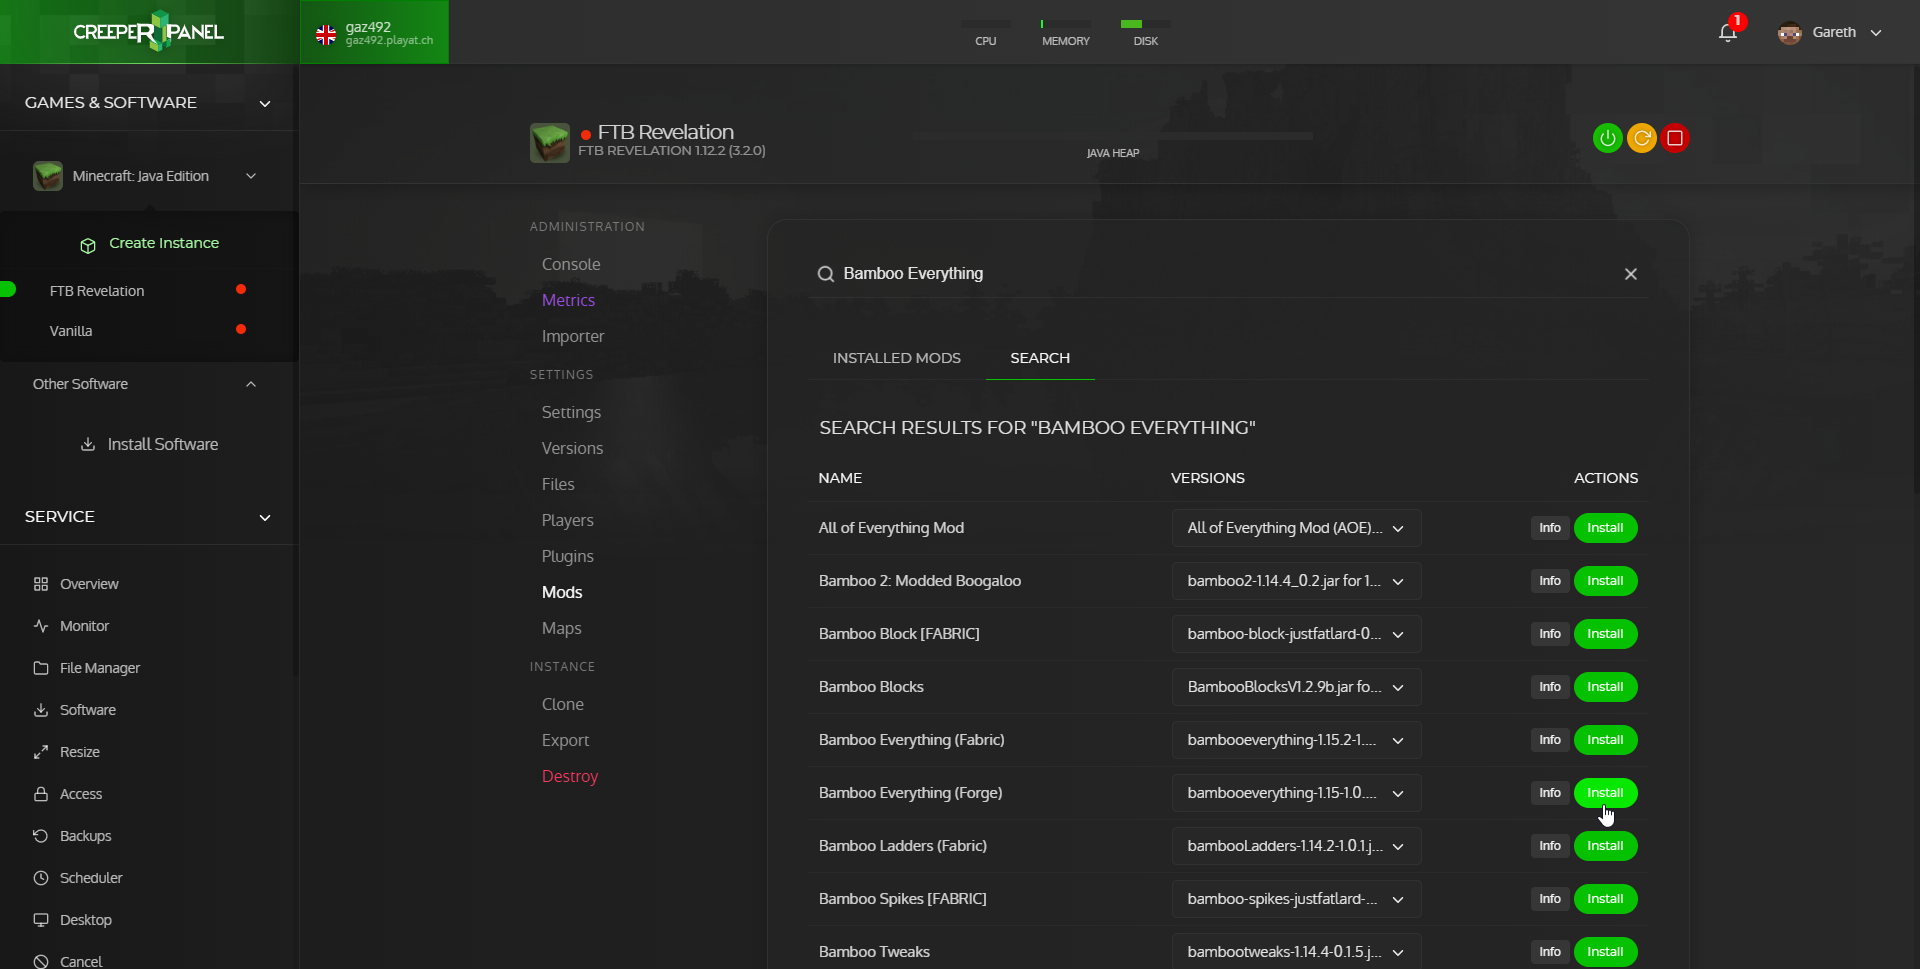The height and width of the screenshot is (969, 1920).
Task: Select the Vanilla instance
Action: [70, 331]
